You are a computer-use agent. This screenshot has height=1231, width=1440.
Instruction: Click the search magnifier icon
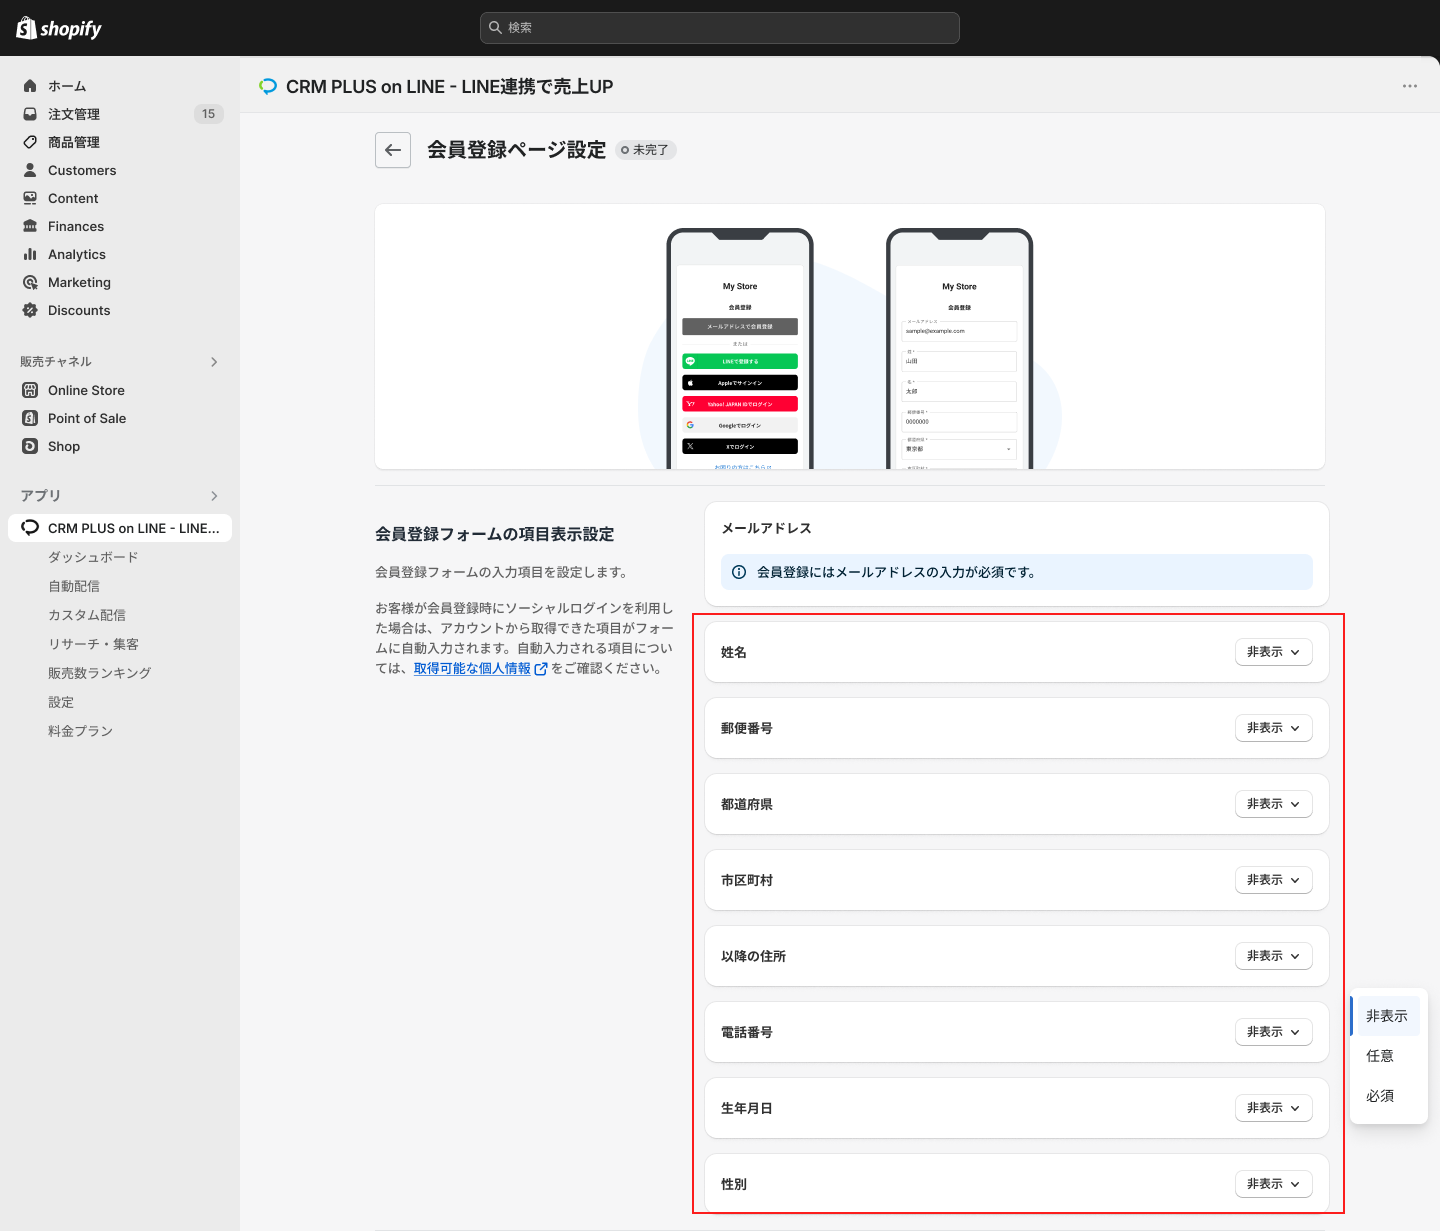click(495, 28)
